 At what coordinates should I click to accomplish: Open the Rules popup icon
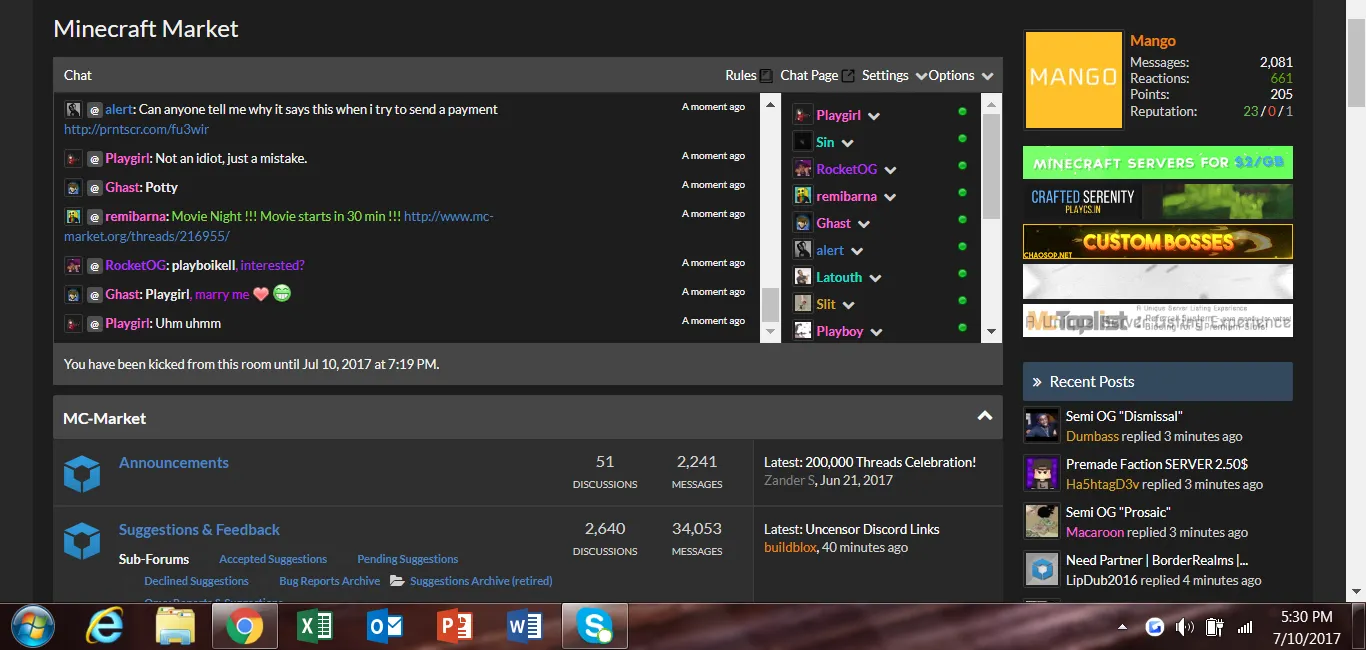click(766, 75)
